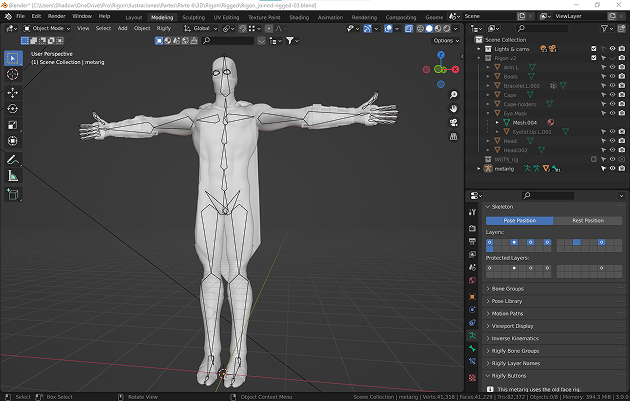Viewport: 630px width, 401px height.
Task: Click the zoom magnifier icon in viewport
Action: pyautogui.click(x=453, y=93)
